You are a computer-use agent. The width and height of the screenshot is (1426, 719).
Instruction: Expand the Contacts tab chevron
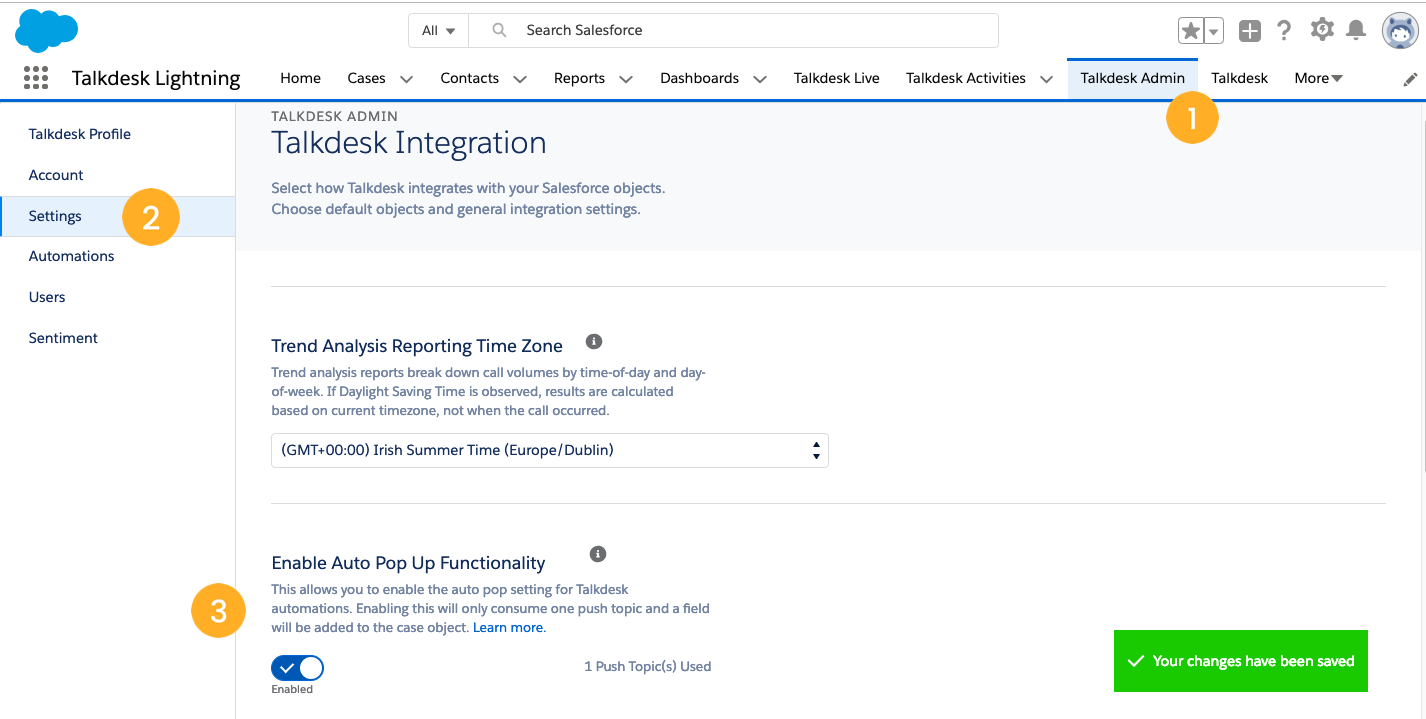click(520, 79)
